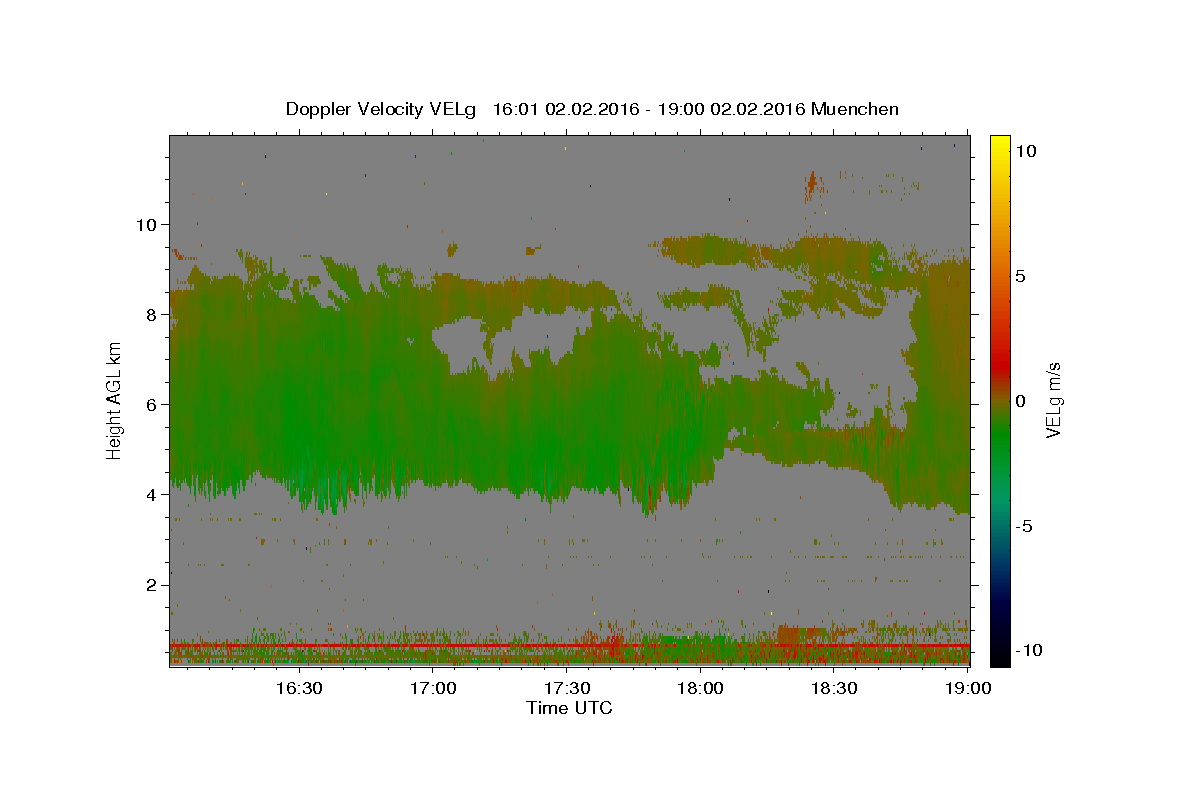Click the 17:00 time axis label
The height and width of the screenshot is (800, 1200).
pos(433,688)
